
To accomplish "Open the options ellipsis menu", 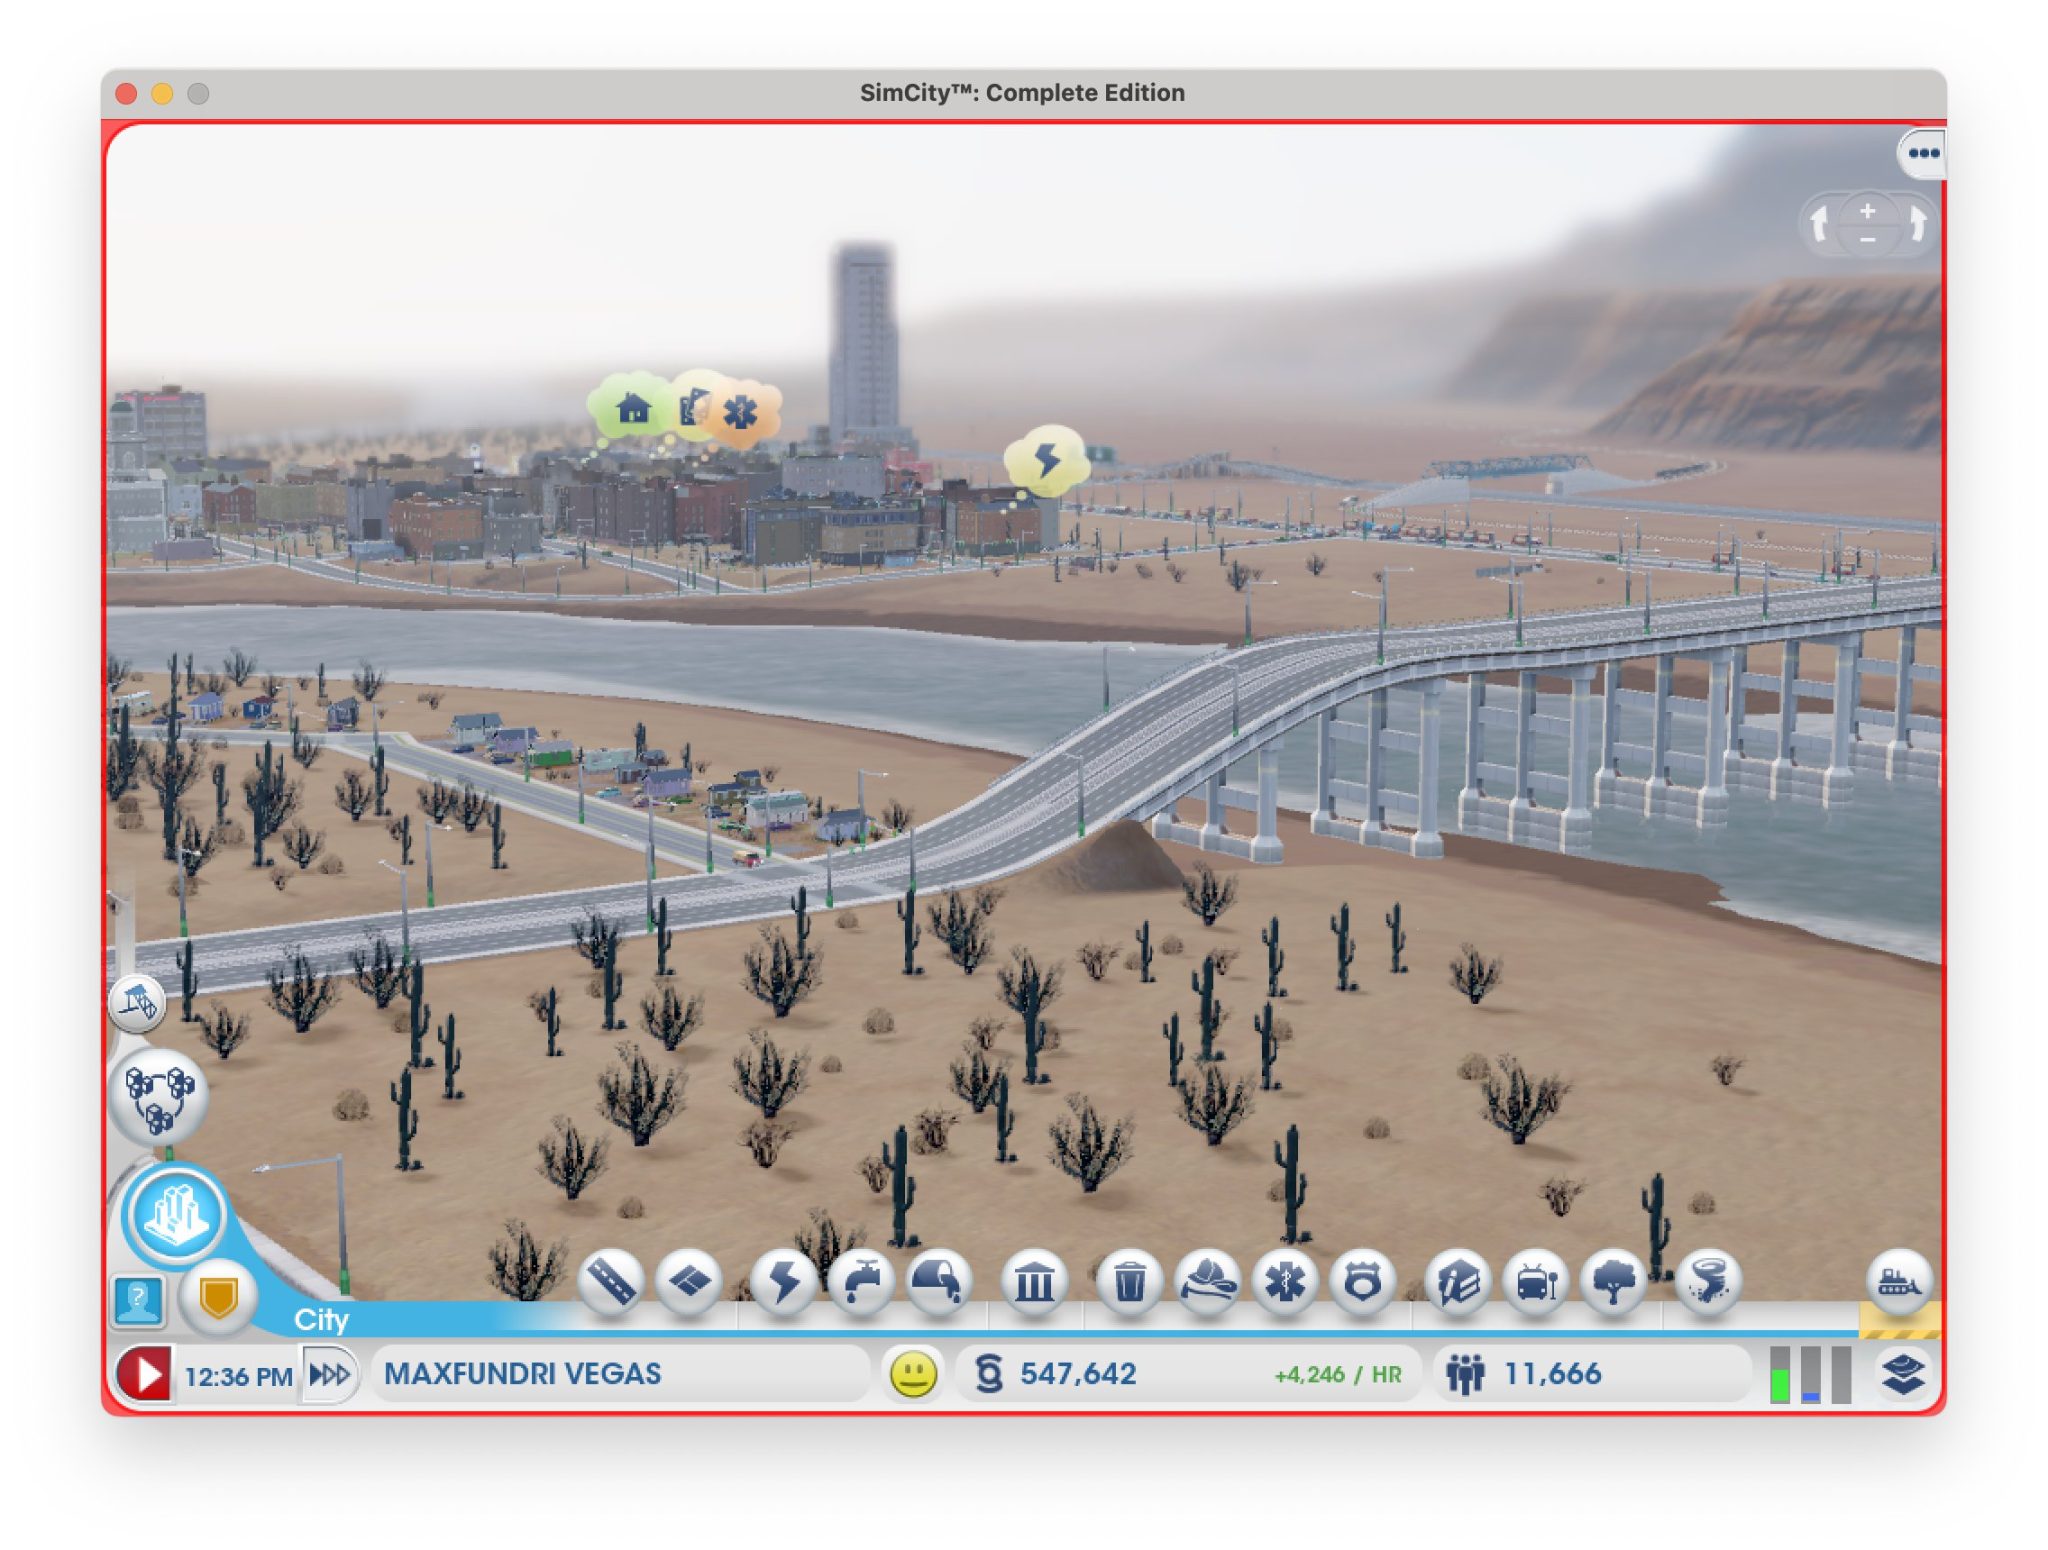I will [1922, 153].
